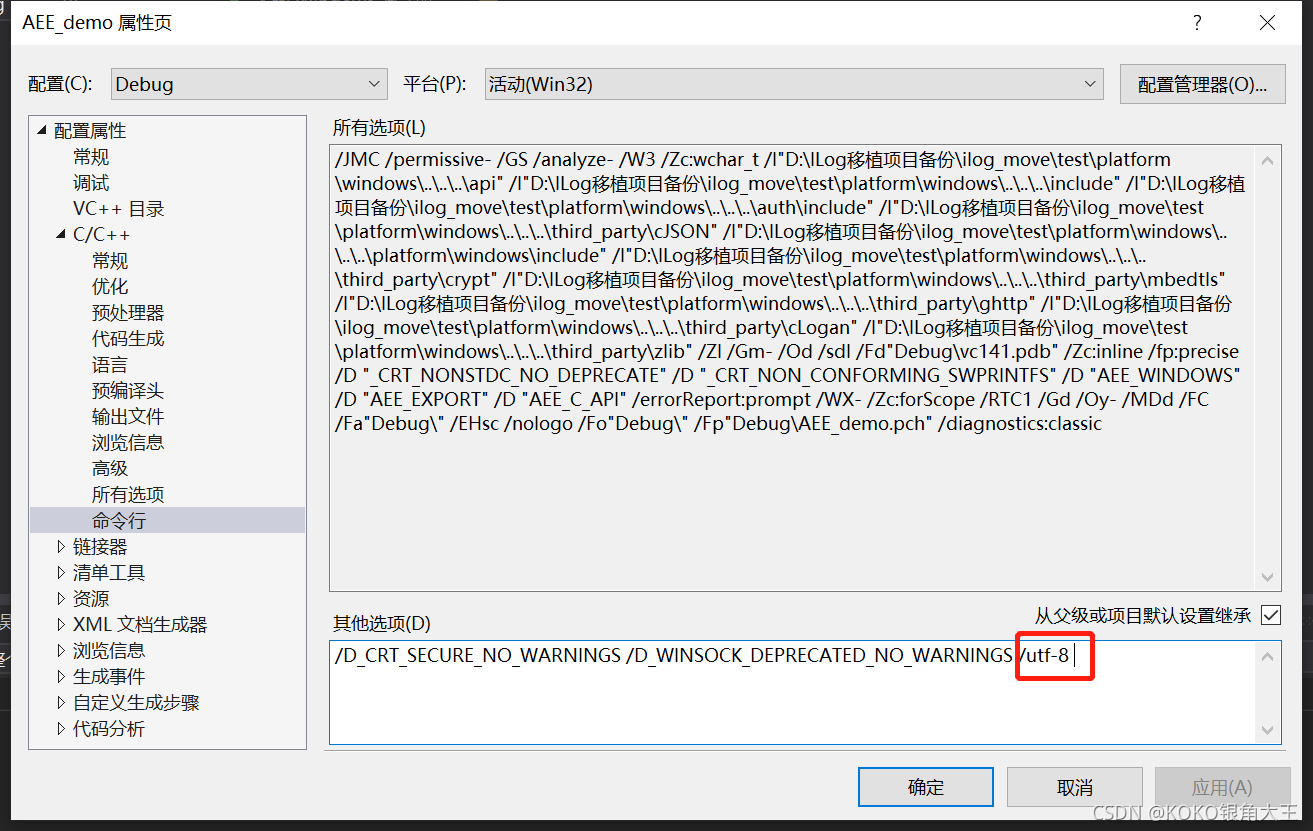This screenshot has width=1313, height=831.
Task: Expand the 清单工具 node
Action: (61, 573)
